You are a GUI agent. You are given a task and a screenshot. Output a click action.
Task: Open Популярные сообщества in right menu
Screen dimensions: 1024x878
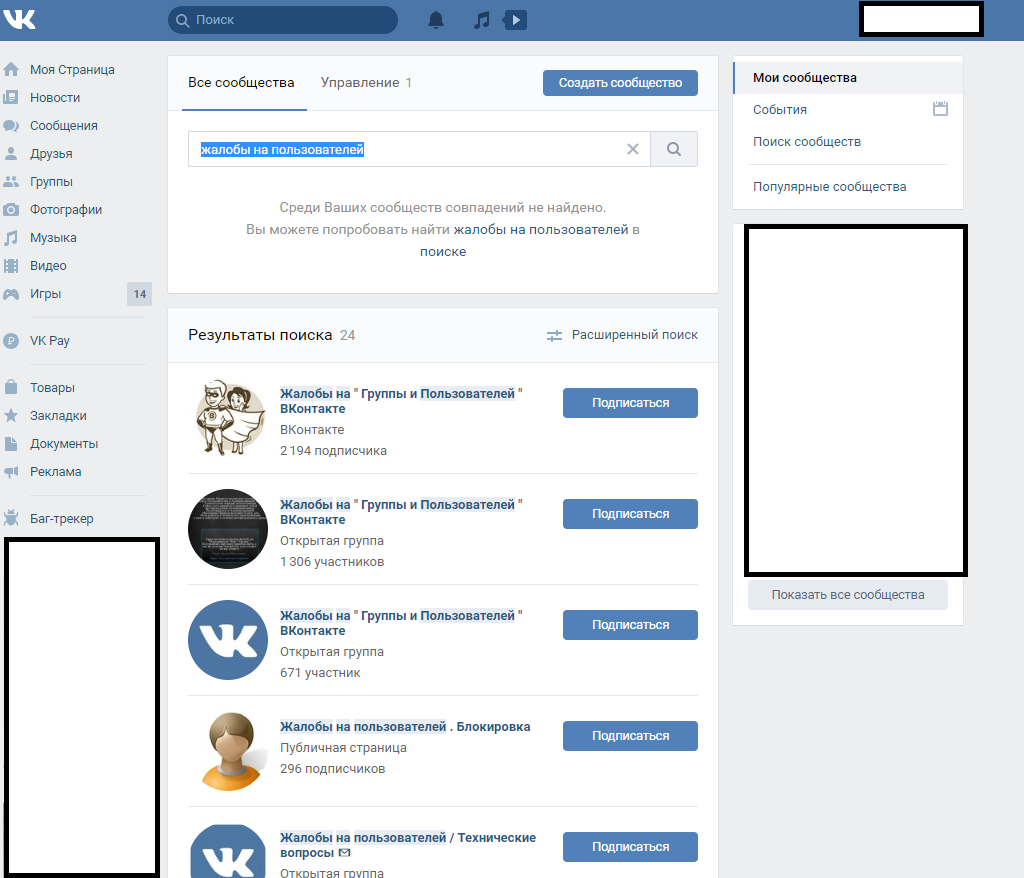click(x=829, y=187)
